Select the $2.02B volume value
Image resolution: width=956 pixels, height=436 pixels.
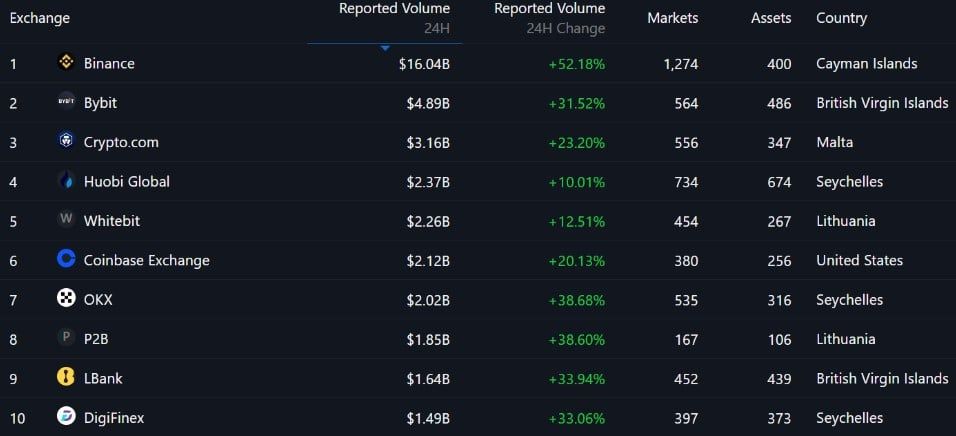429,300
